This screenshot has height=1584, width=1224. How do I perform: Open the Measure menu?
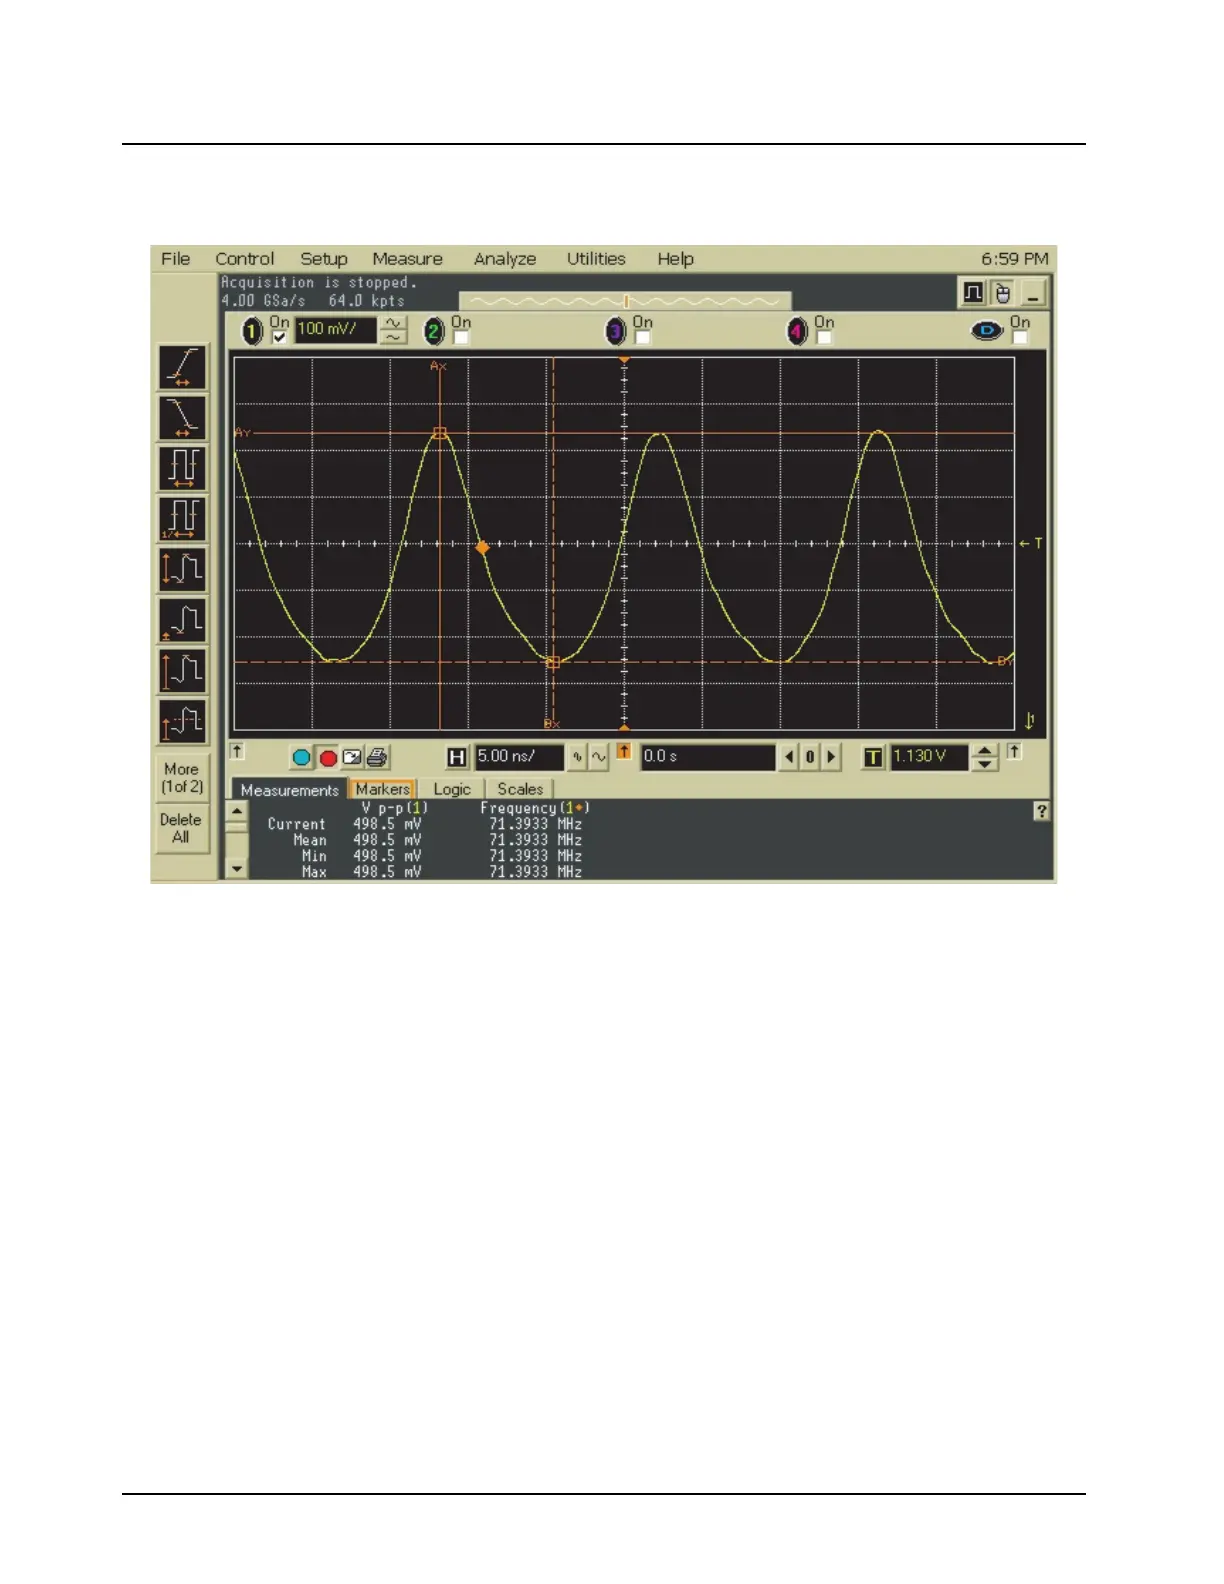click(407, 259)
